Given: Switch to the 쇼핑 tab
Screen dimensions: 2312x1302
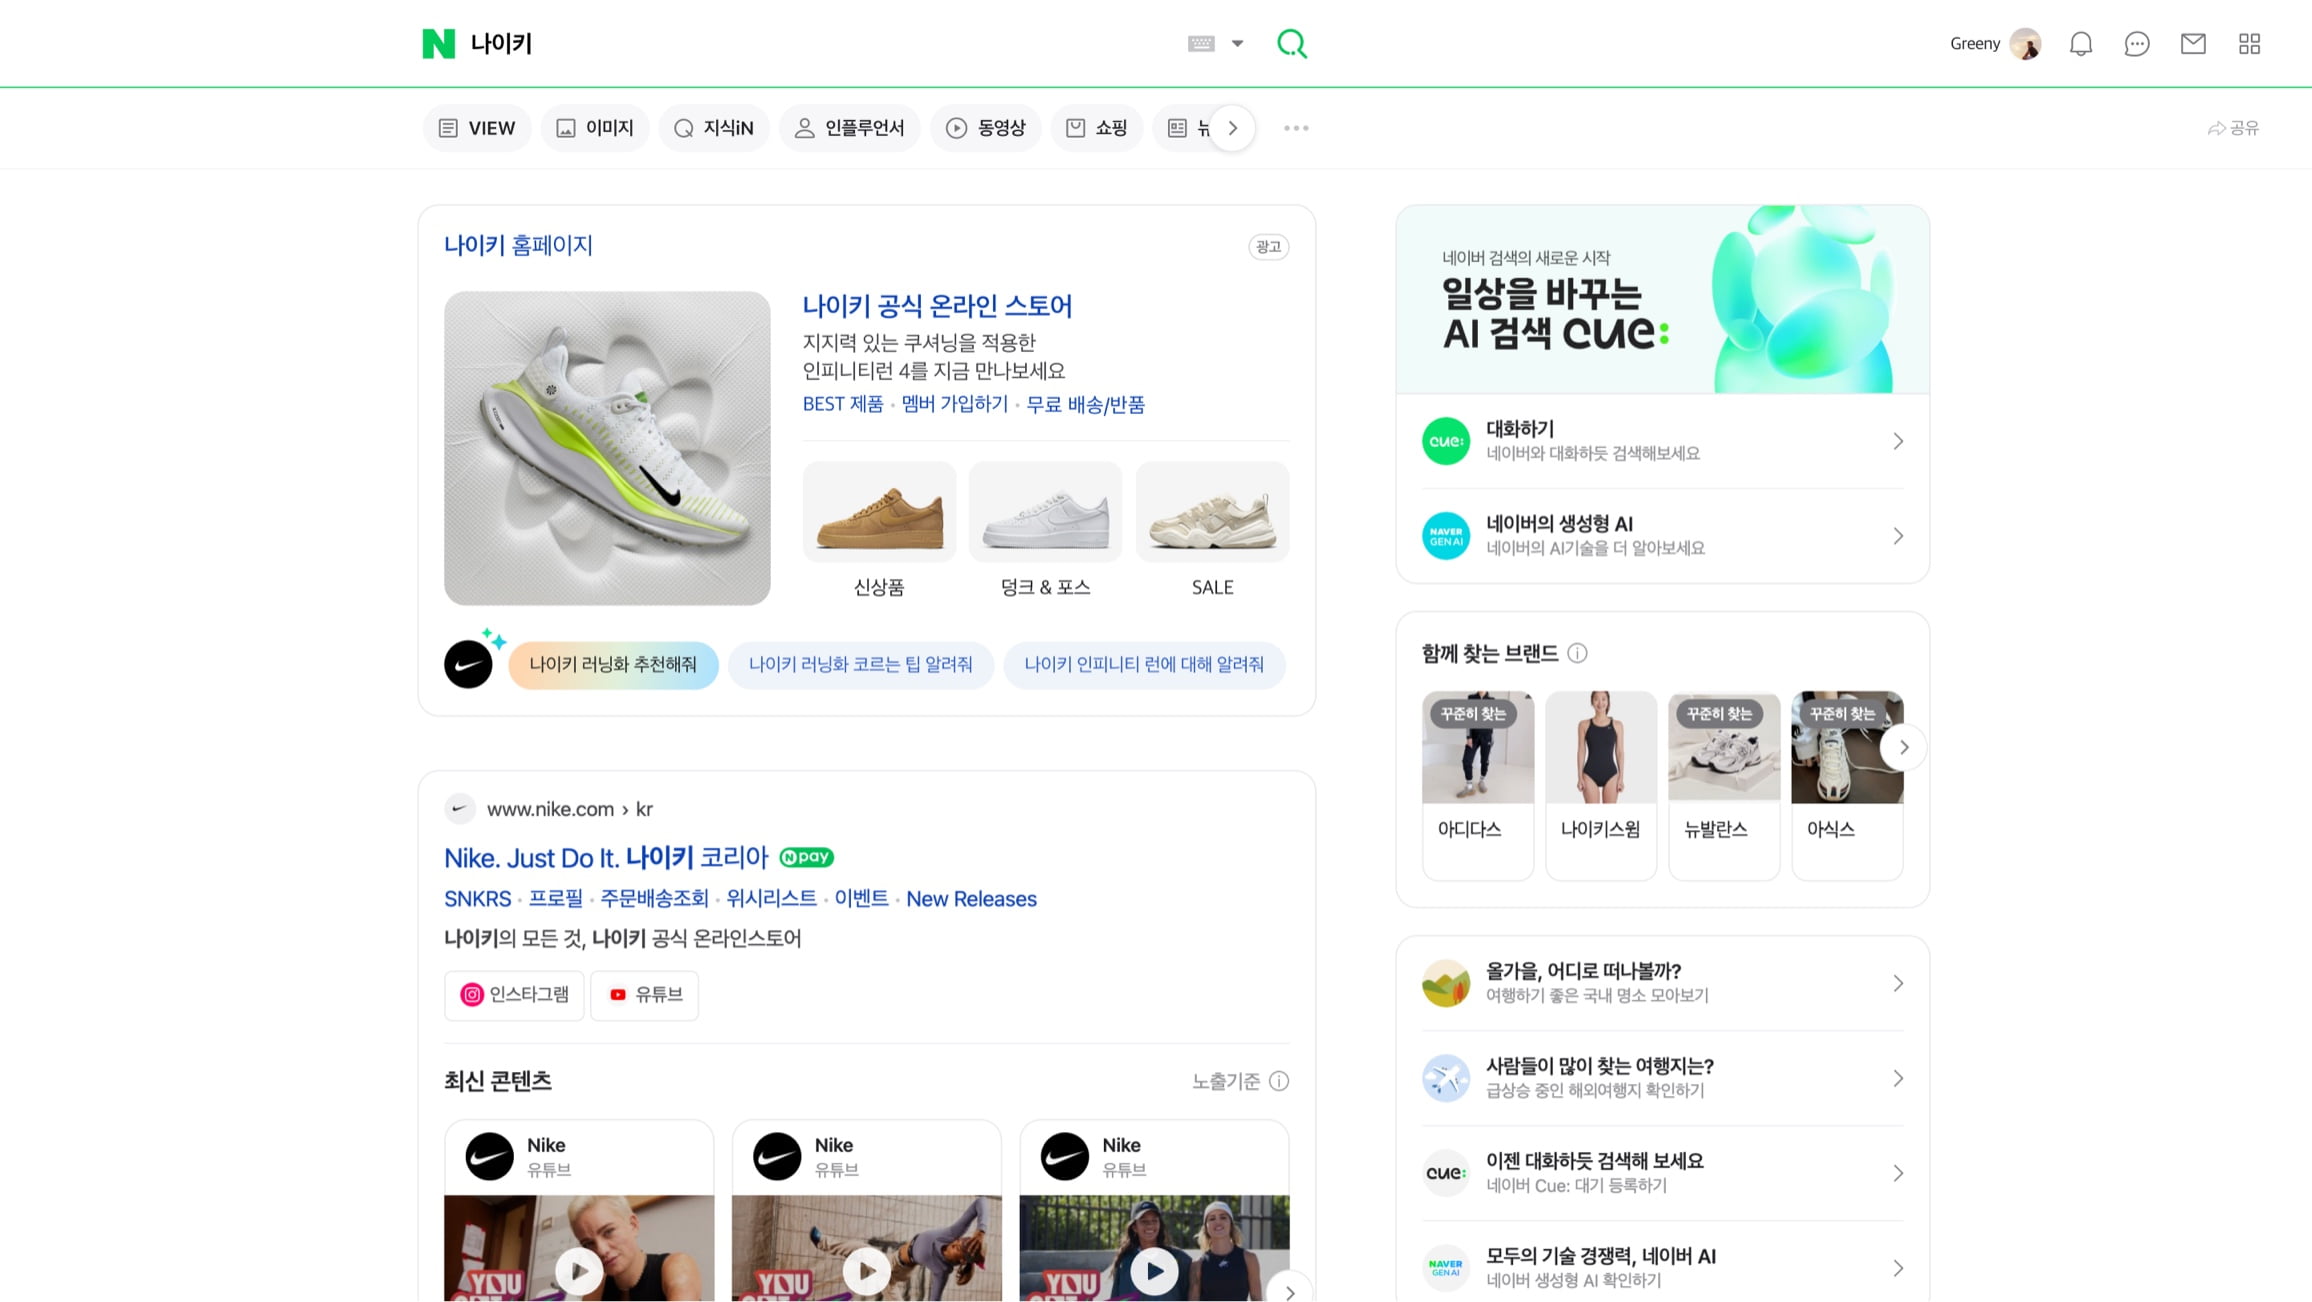Looking at the screenshot, I should point(1097,128).
